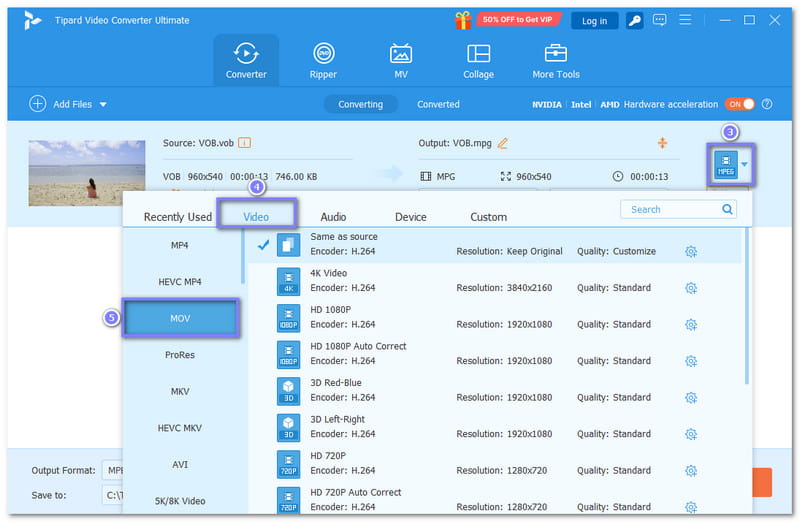Choose the Same as source preset
The width and height of the screenshot is (800, 522).
(x=495, y=245)
